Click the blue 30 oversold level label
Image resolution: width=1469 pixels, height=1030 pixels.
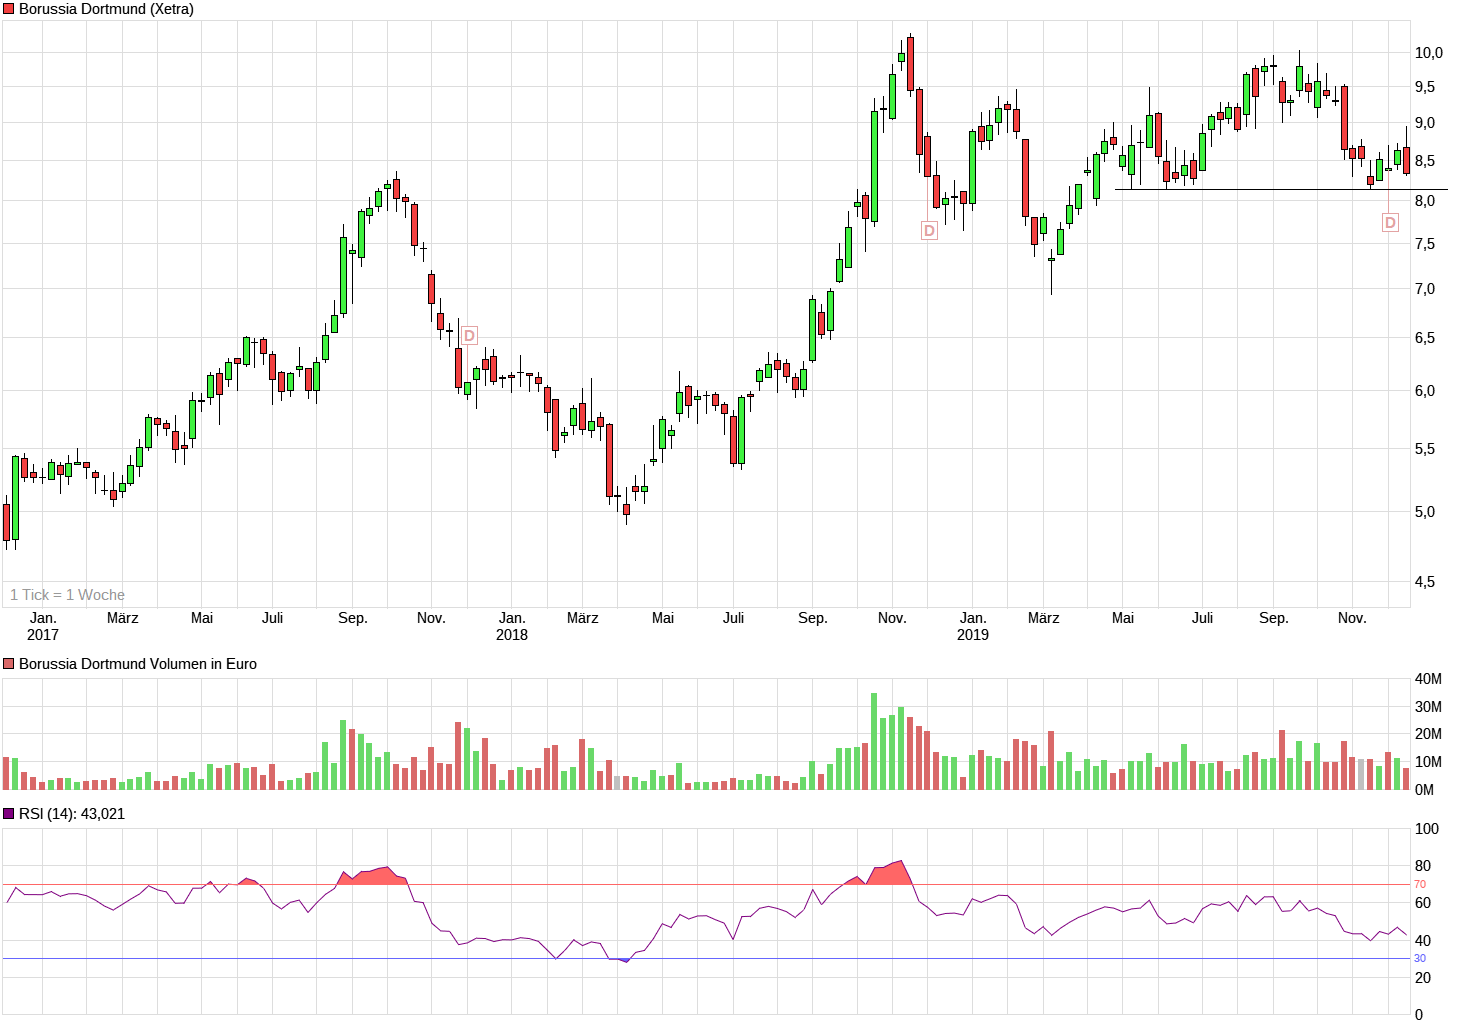tap(1420, 958)
